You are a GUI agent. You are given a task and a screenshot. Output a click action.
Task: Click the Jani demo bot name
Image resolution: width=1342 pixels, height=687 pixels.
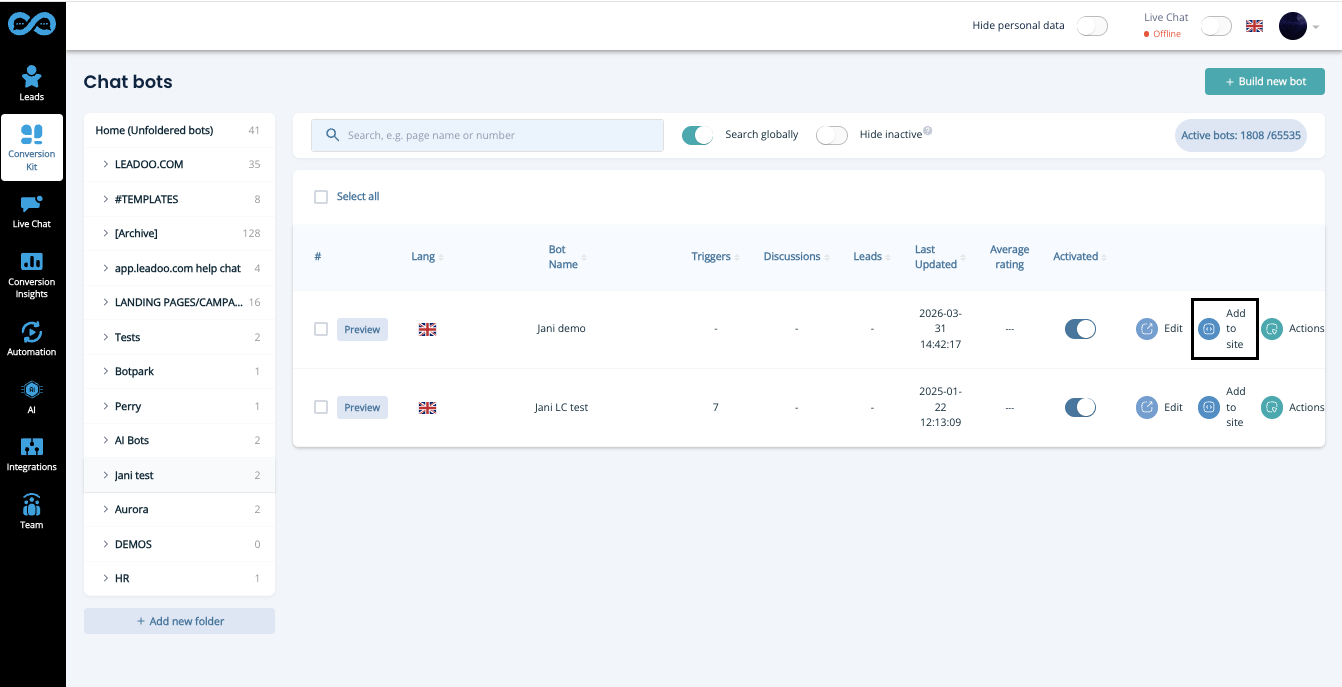[x=559, y=329]
